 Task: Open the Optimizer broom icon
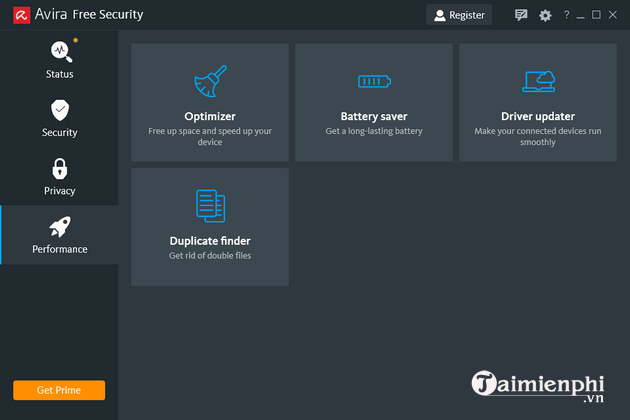click(210, 81)
